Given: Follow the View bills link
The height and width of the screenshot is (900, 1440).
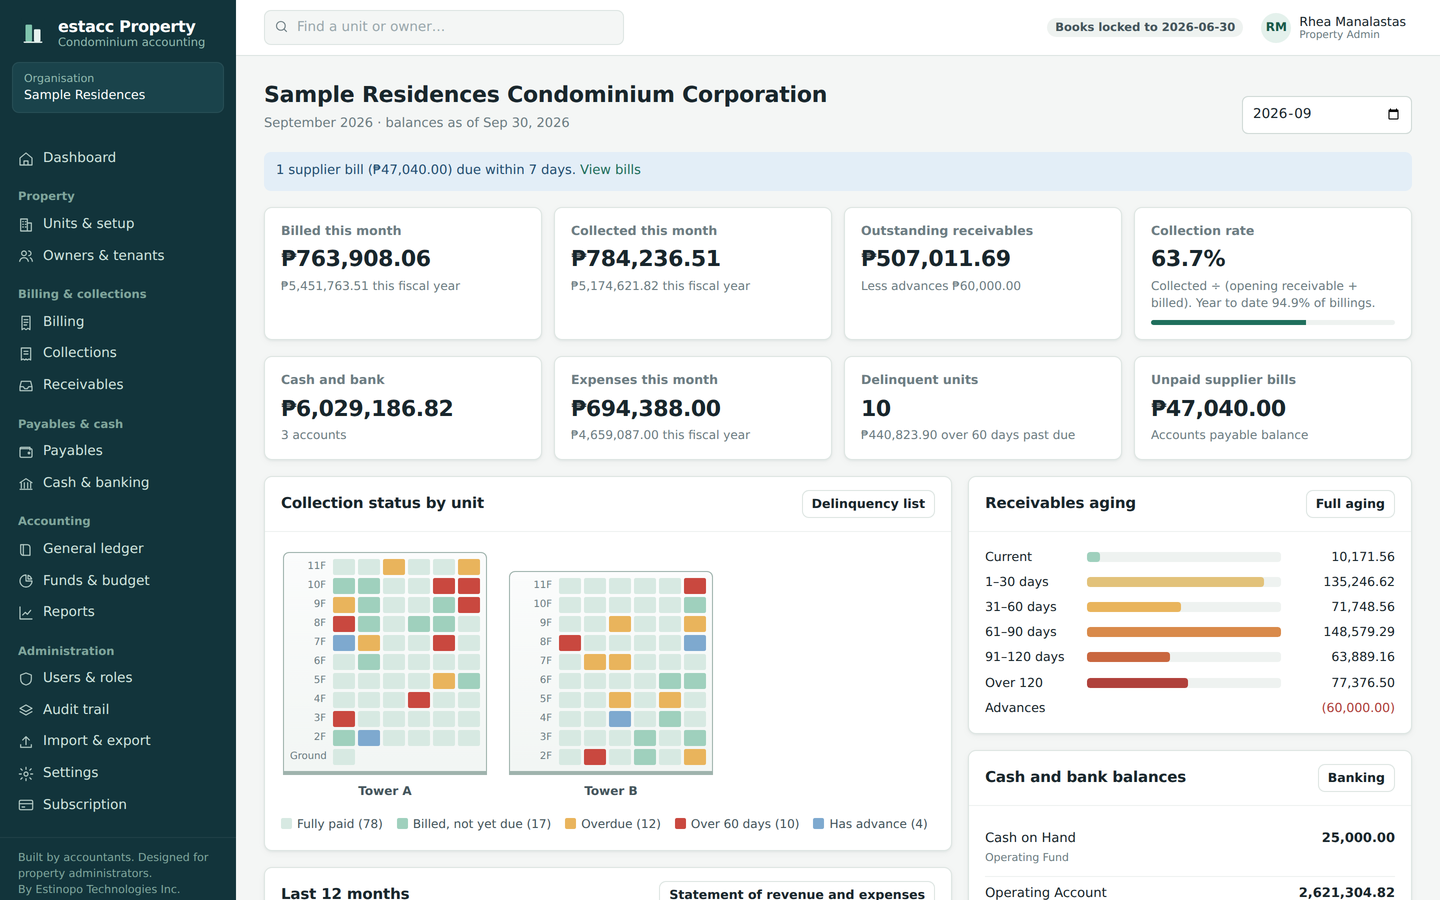Looking at the screenshot, I should pyautogui.click(x=610, y=170).
